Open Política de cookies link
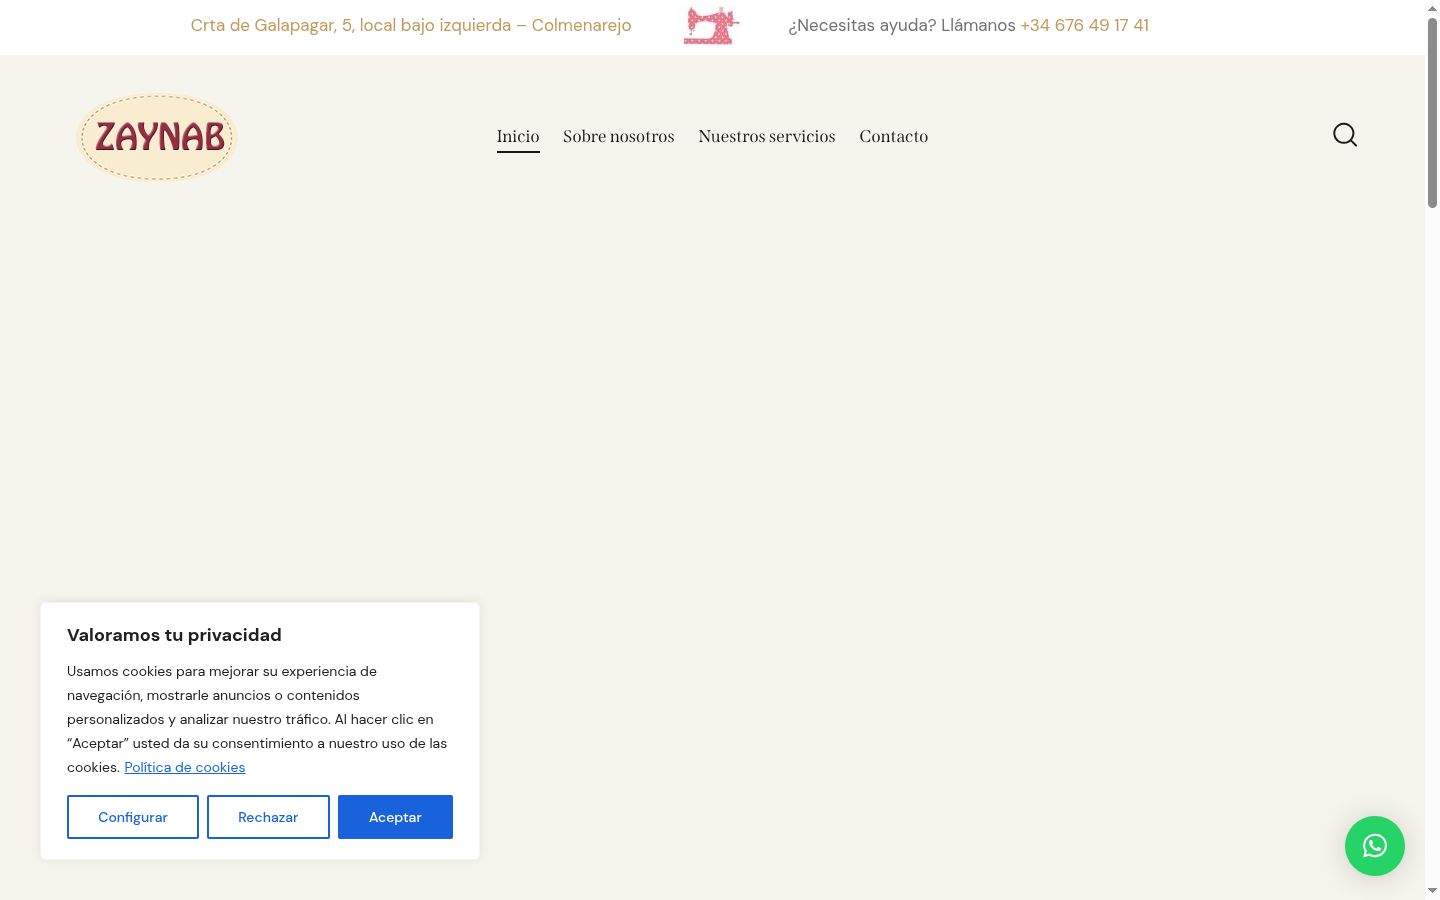 (185, 767)
